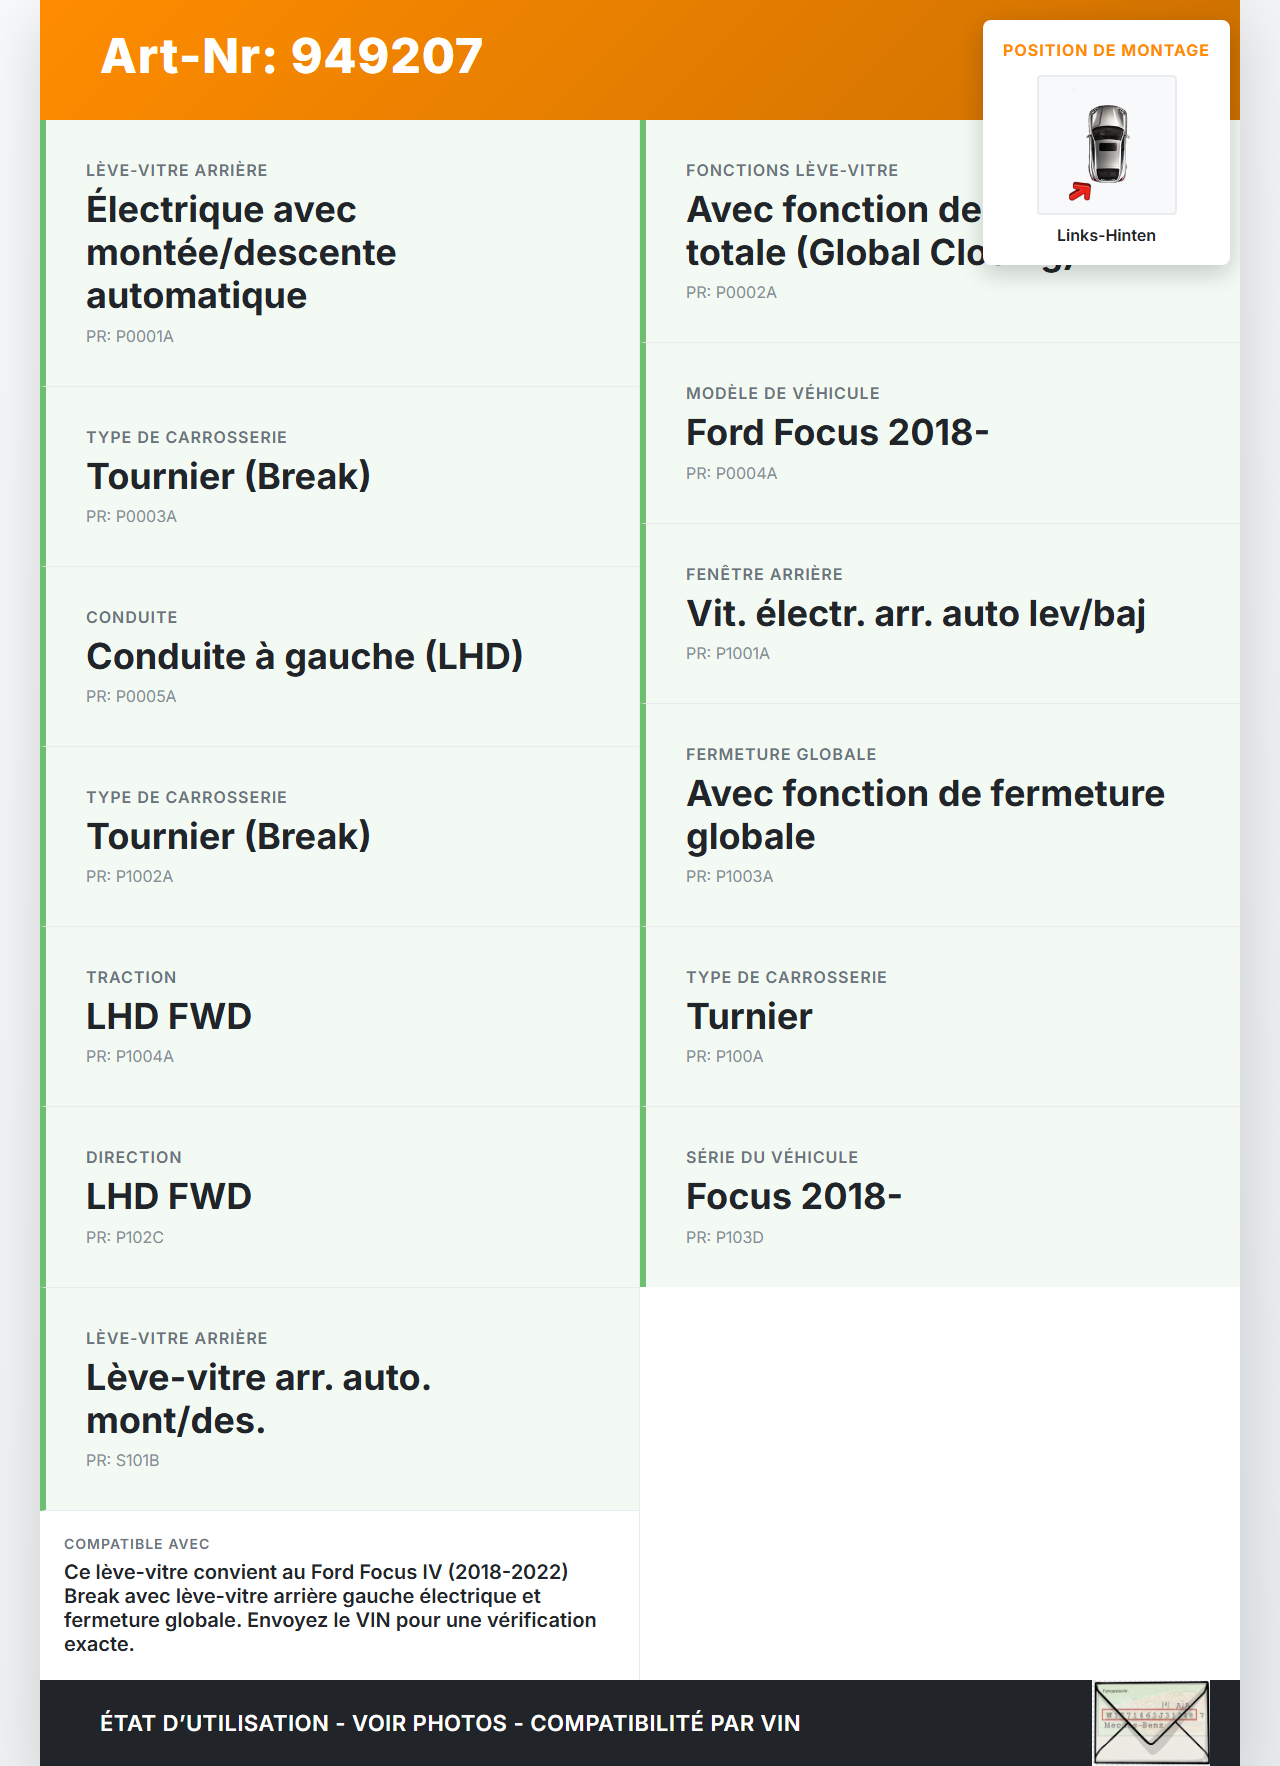Click the 'LHD FWD' card under Traction

341,1017
